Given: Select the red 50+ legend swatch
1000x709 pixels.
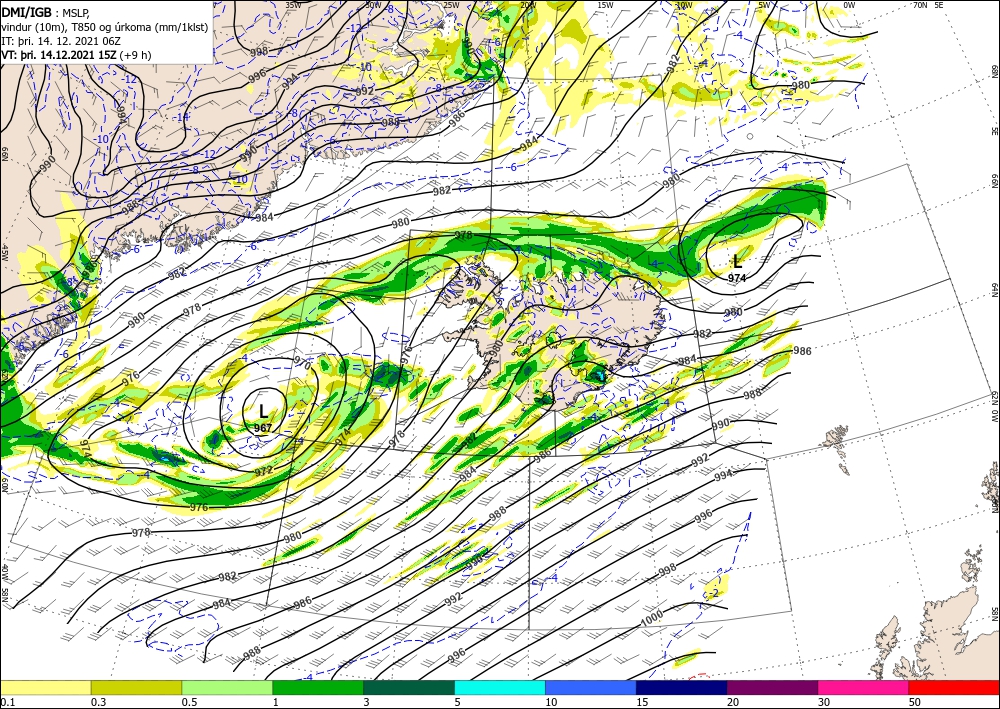Looking at the screenshot, I should click(x=954, y=687).
